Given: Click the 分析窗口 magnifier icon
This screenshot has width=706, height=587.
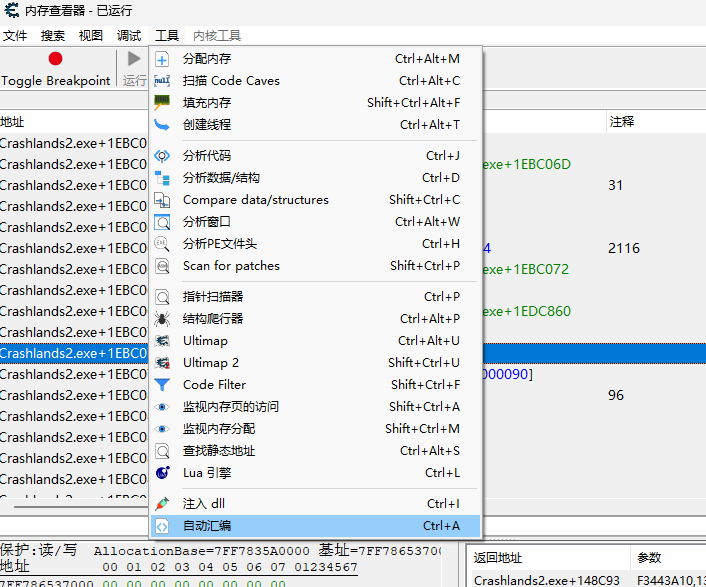Looking at the screenshot, I should coord(162,222).
